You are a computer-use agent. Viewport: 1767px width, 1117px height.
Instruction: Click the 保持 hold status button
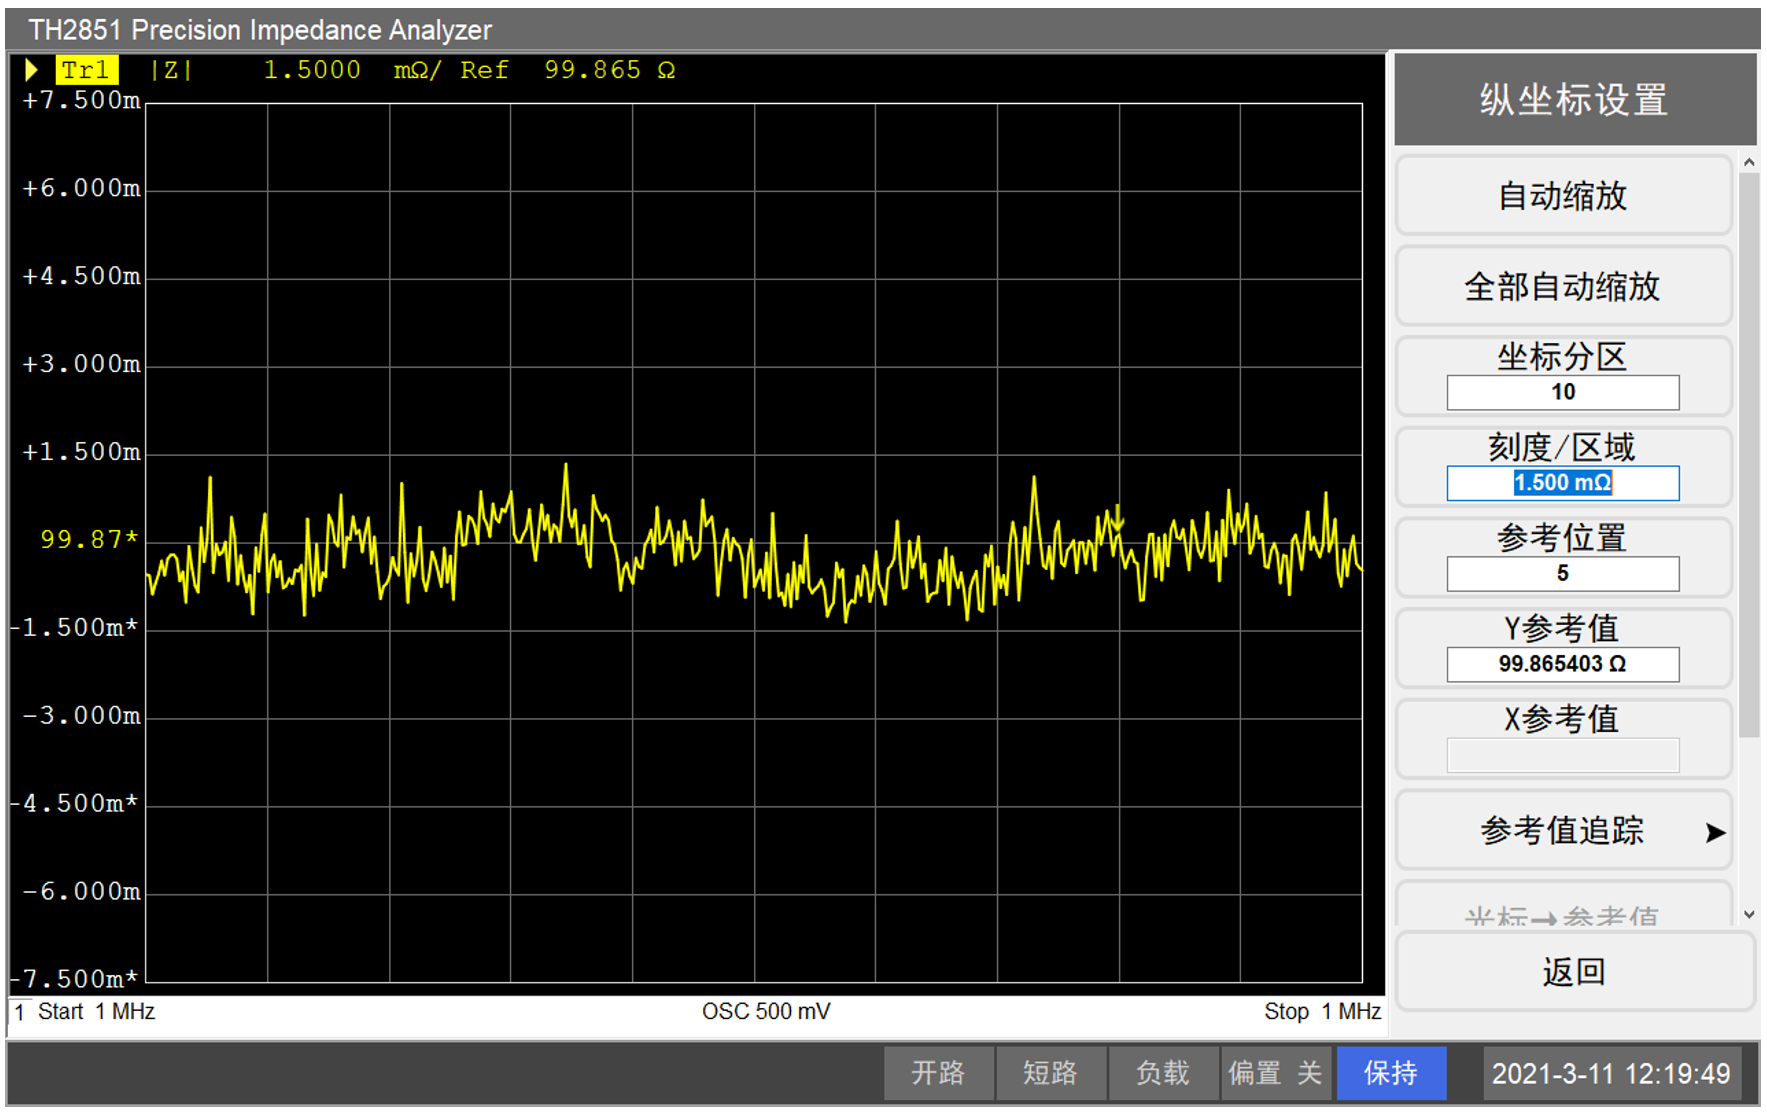click(1391, 1073)
